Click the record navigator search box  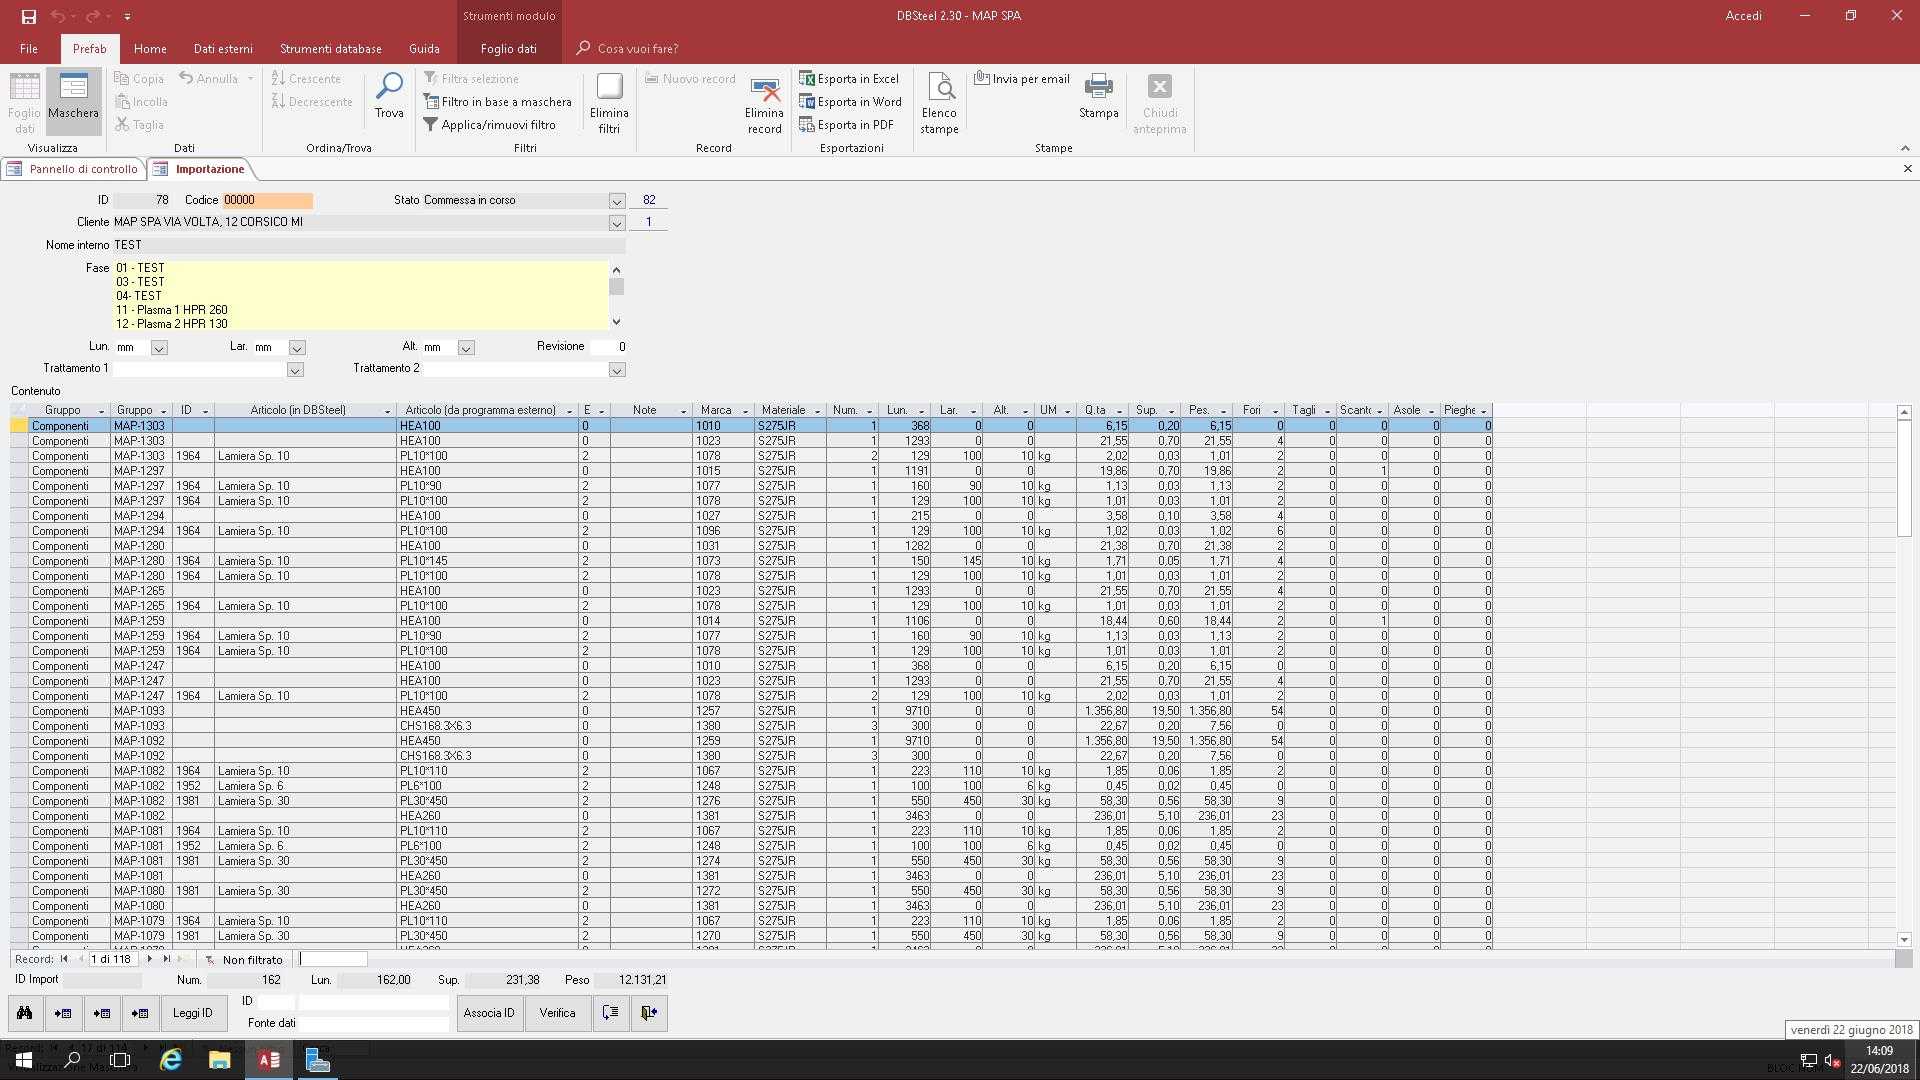pos(333,959)
